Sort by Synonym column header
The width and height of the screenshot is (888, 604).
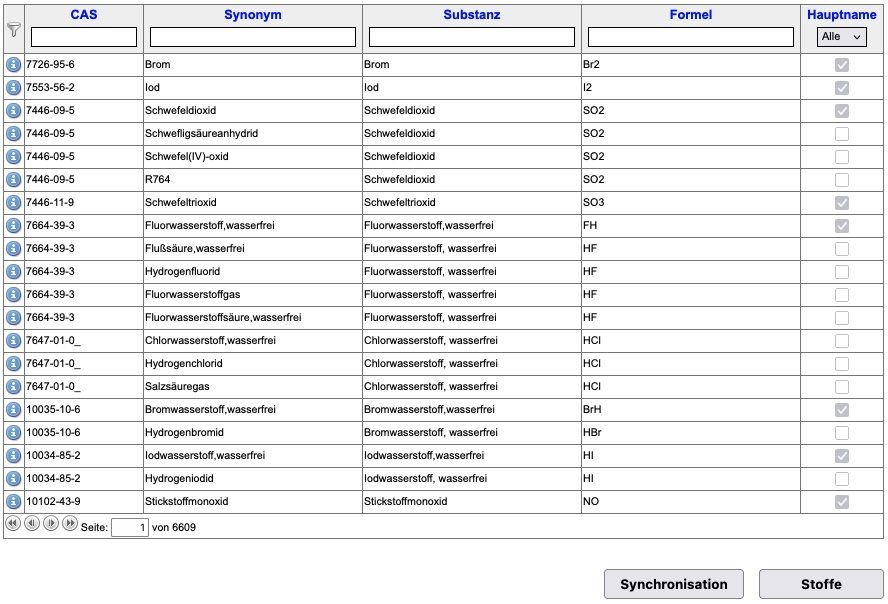pos(253,15)
